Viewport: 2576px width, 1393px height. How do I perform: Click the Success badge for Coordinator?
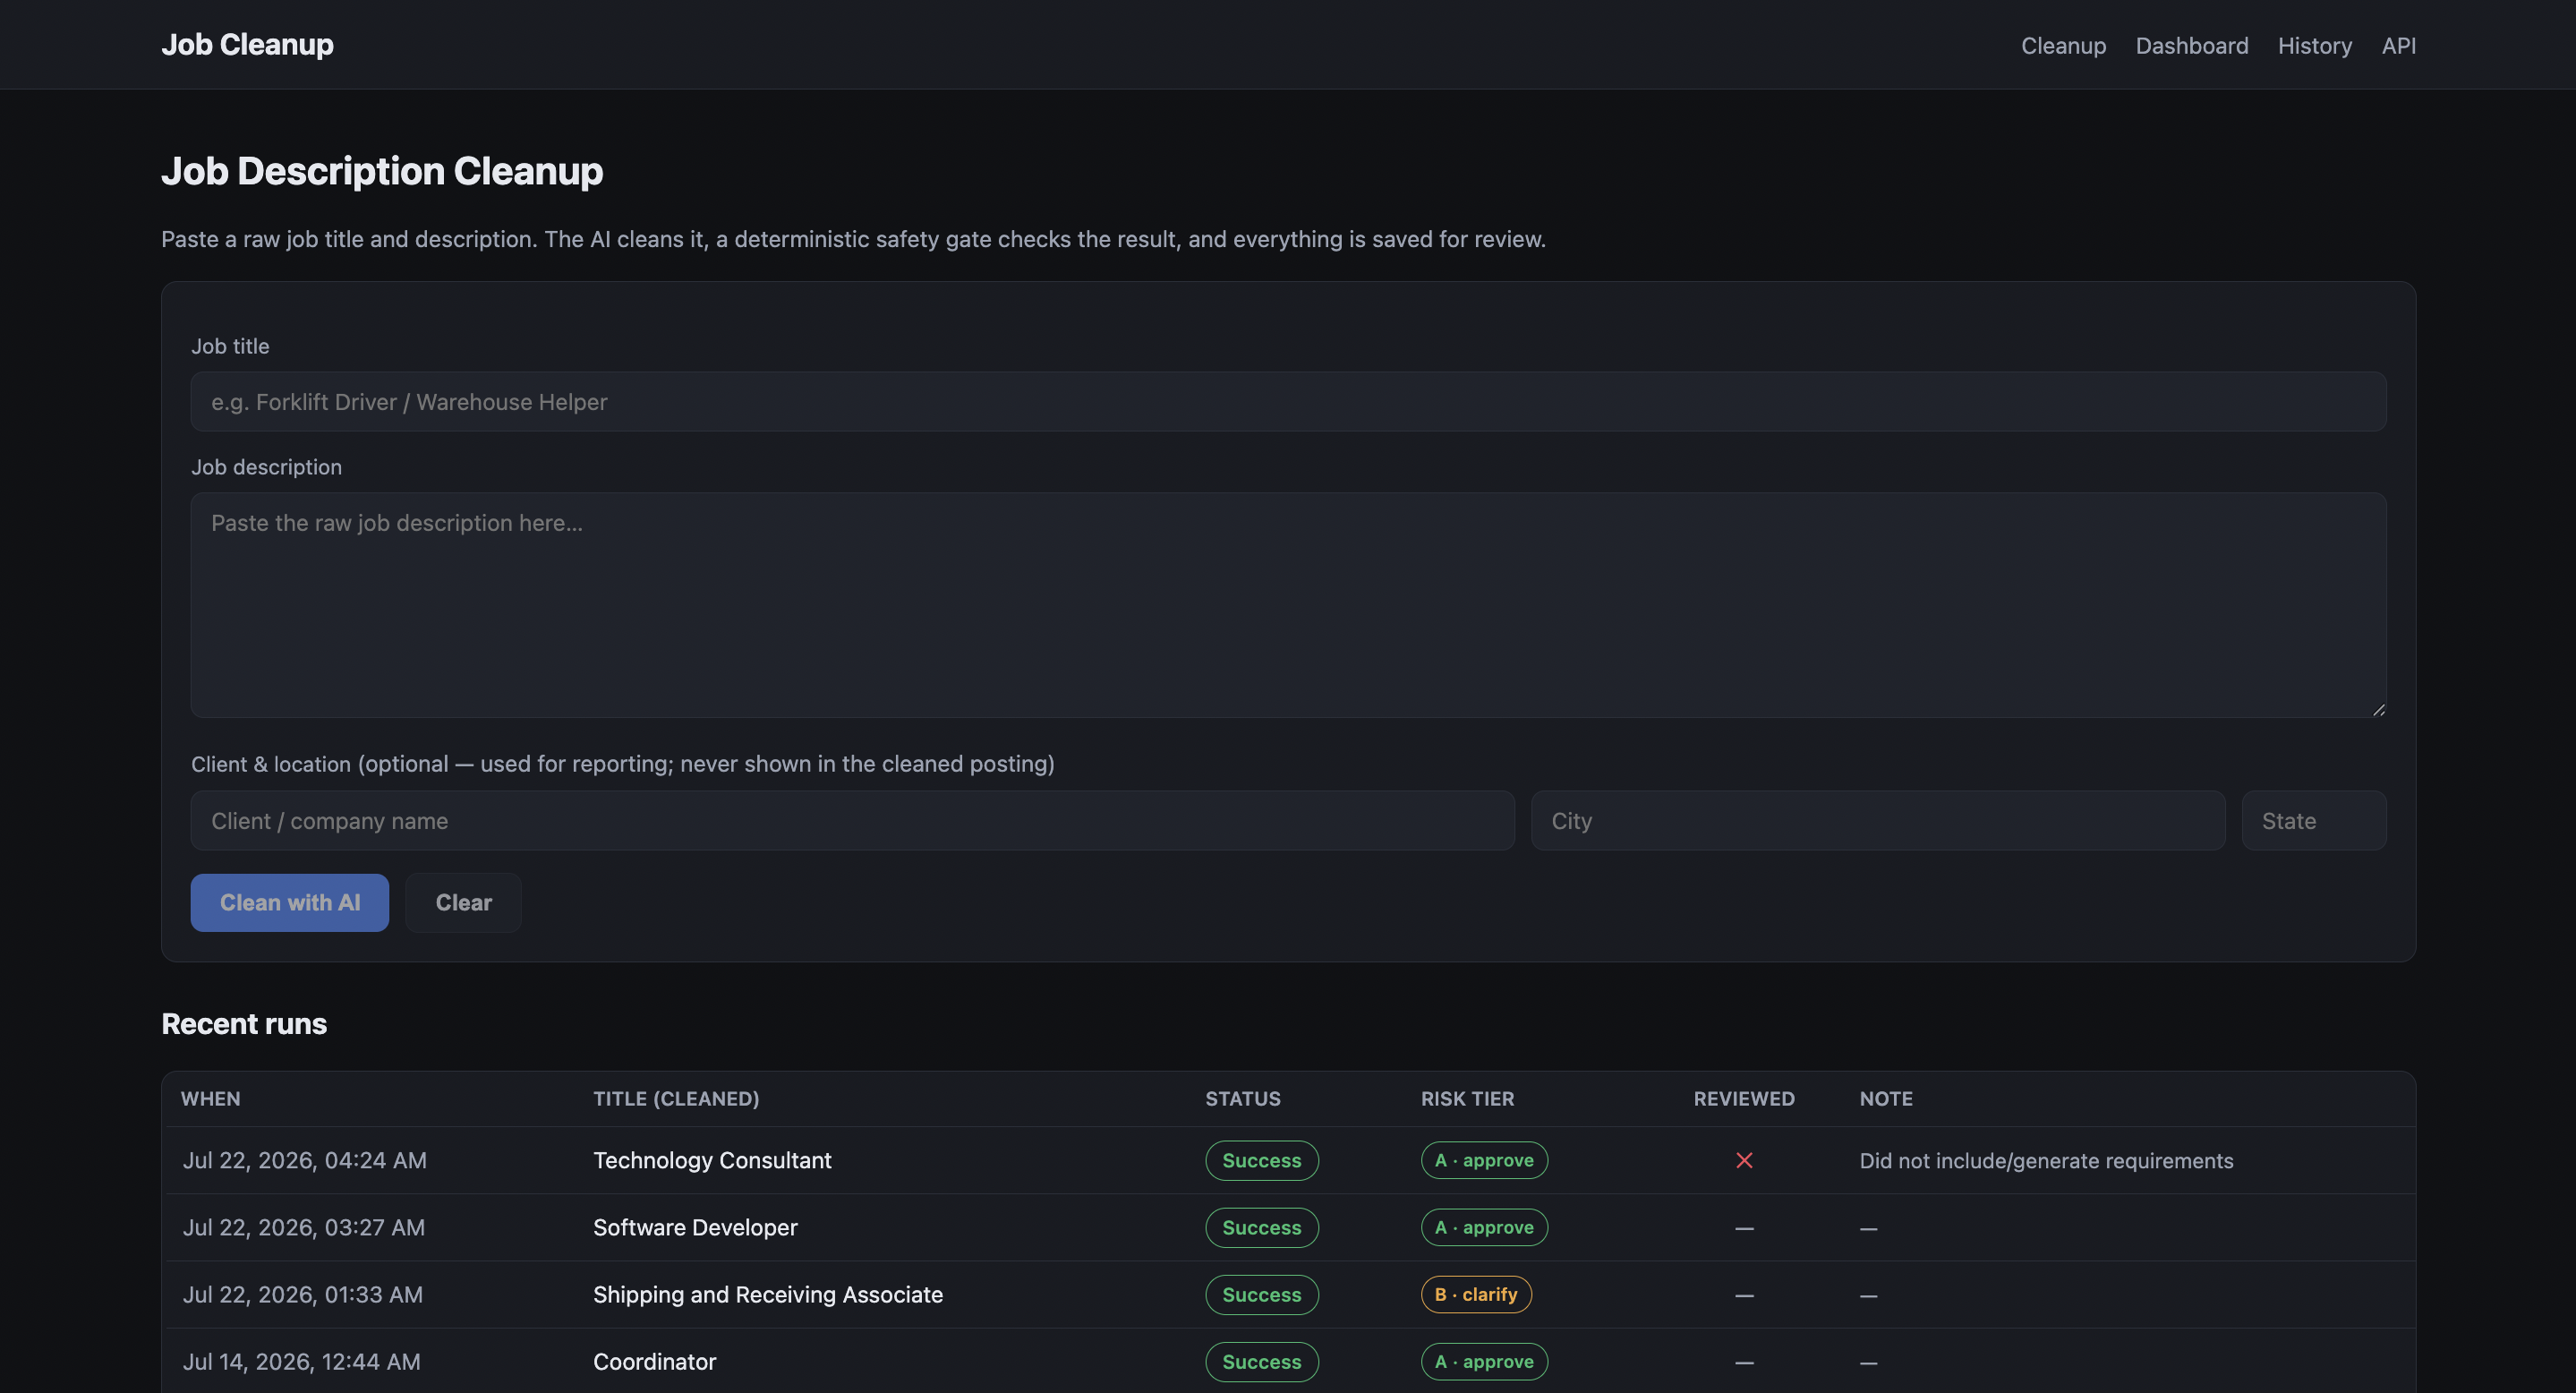1261,1362
